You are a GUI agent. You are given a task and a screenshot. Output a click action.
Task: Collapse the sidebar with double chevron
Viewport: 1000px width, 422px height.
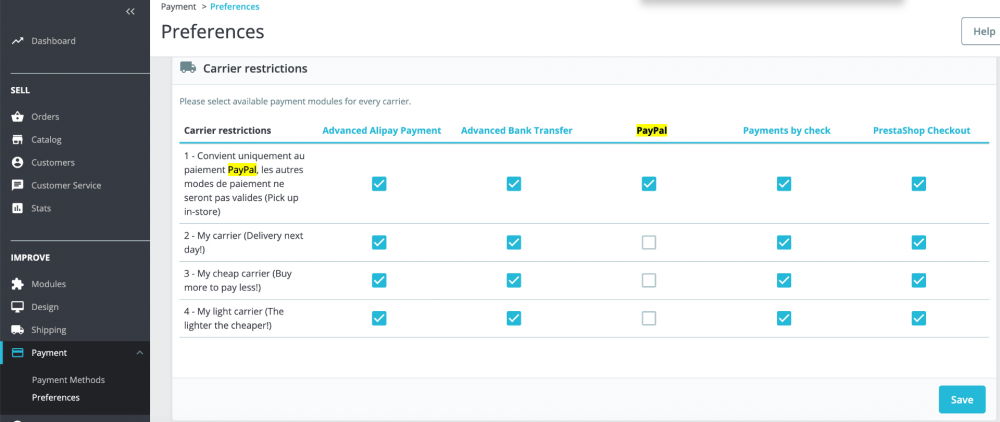click(130, 11)
